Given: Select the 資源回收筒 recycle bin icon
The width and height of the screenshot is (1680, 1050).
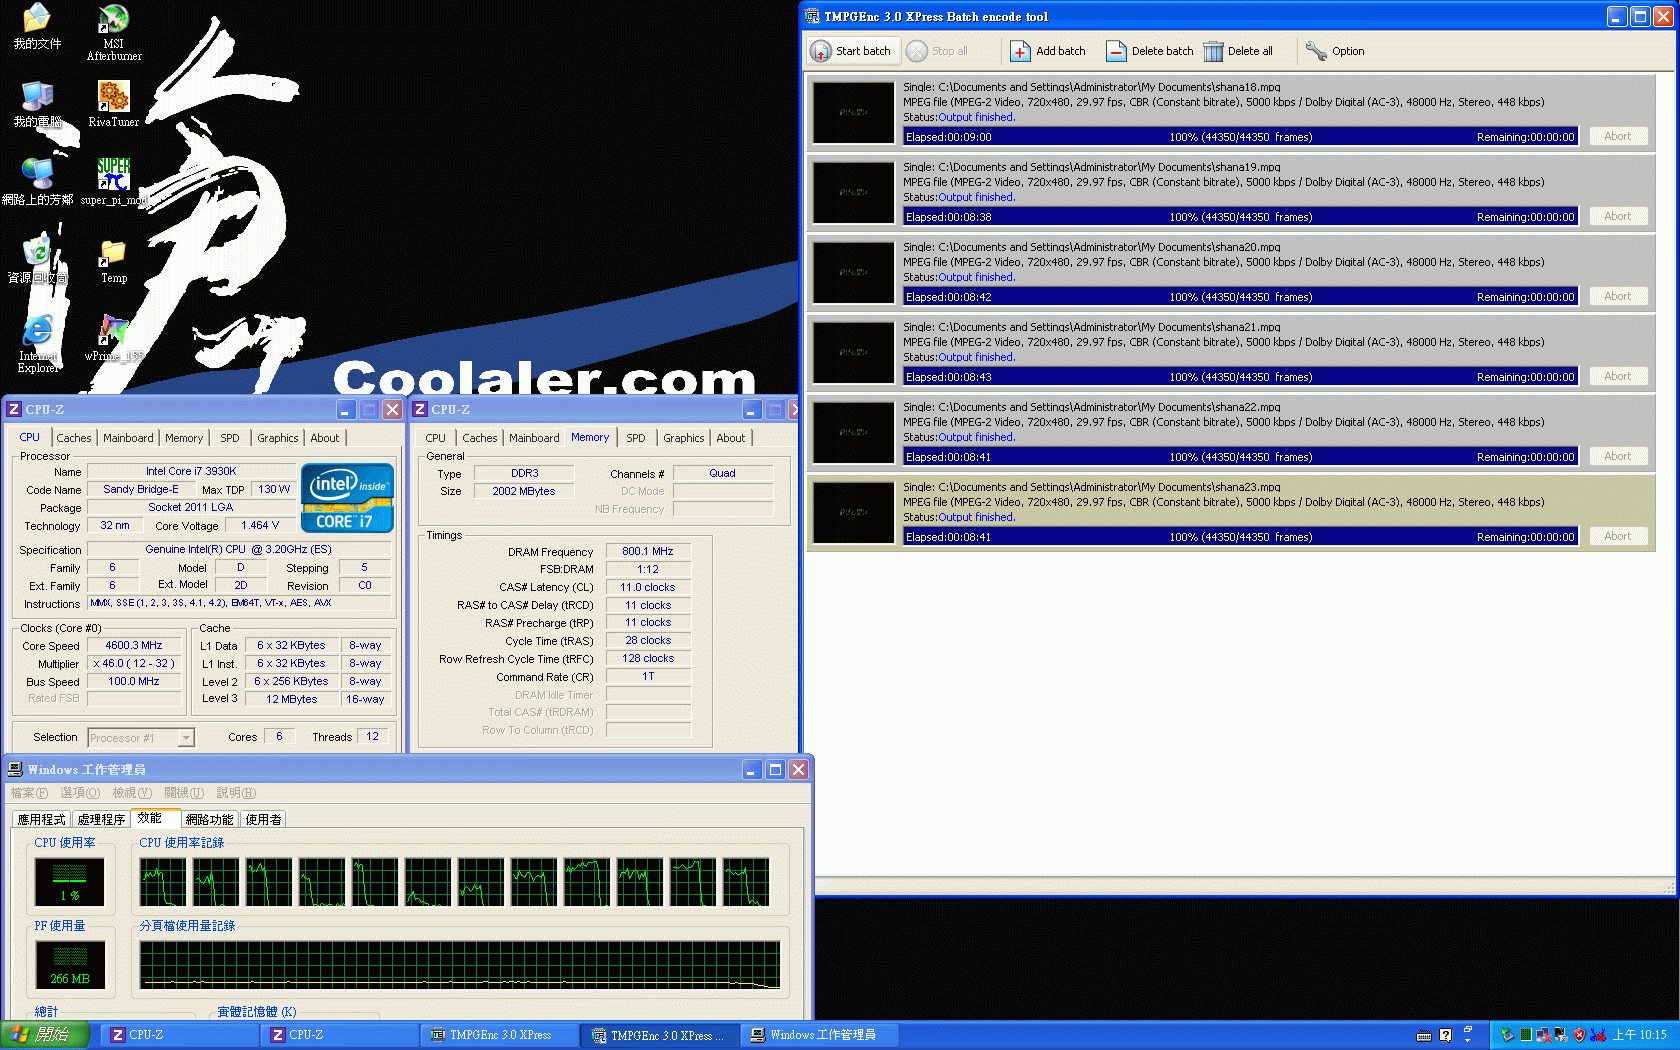Looking at the screenshot, I should (x=37, y=261).
